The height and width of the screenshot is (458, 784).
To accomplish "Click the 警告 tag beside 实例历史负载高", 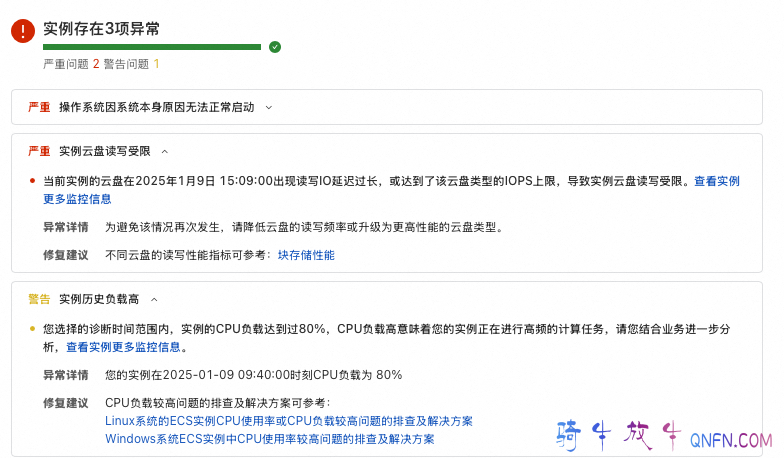I will click(x=39, y=298).
